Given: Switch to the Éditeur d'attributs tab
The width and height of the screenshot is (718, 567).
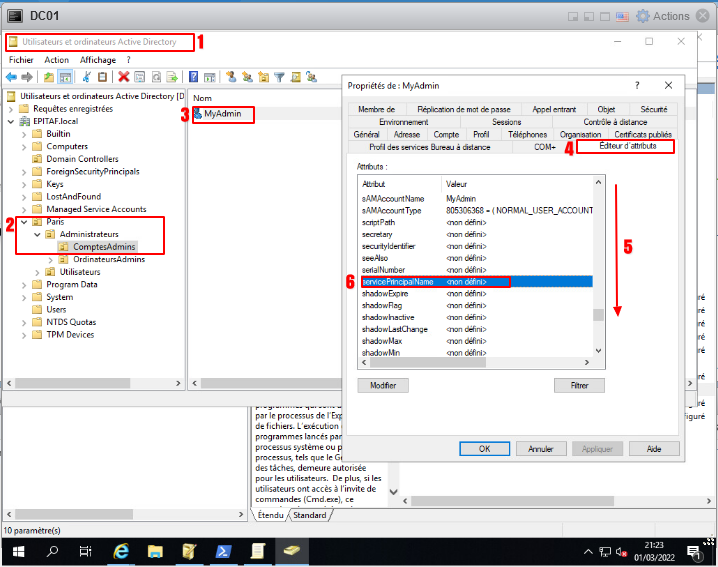Looking at the screenshot, I should click(x=628, y=146).
